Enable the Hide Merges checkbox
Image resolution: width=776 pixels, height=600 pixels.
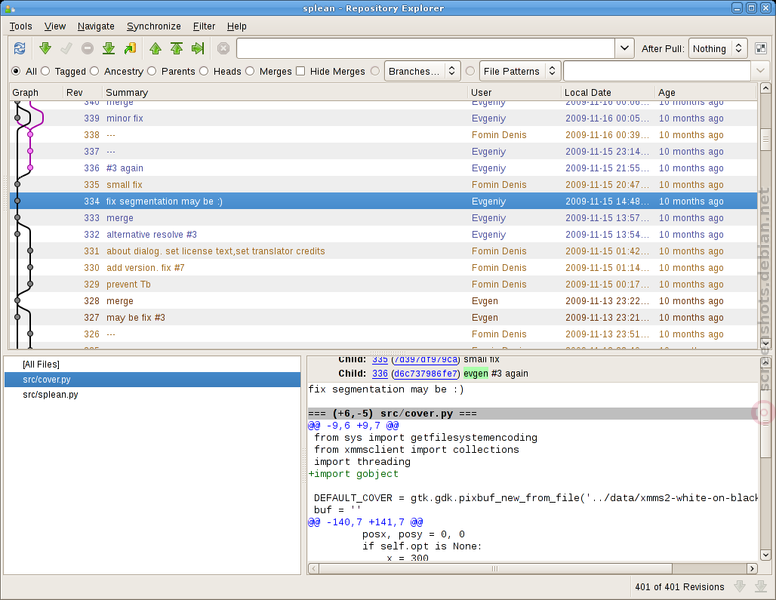300,71
